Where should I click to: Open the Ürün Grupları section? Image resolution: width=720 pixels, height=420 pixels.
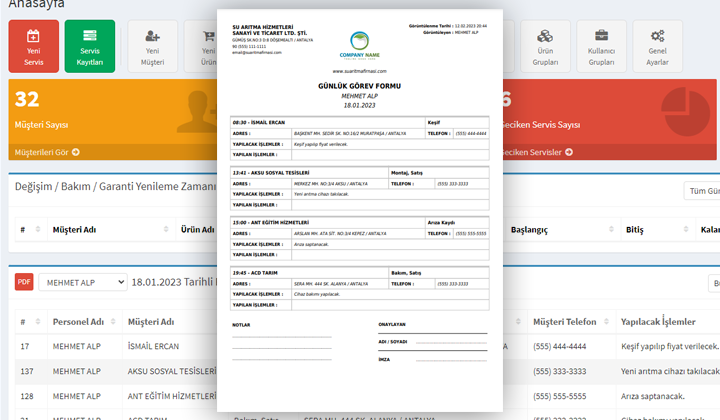tap(545, 46)
